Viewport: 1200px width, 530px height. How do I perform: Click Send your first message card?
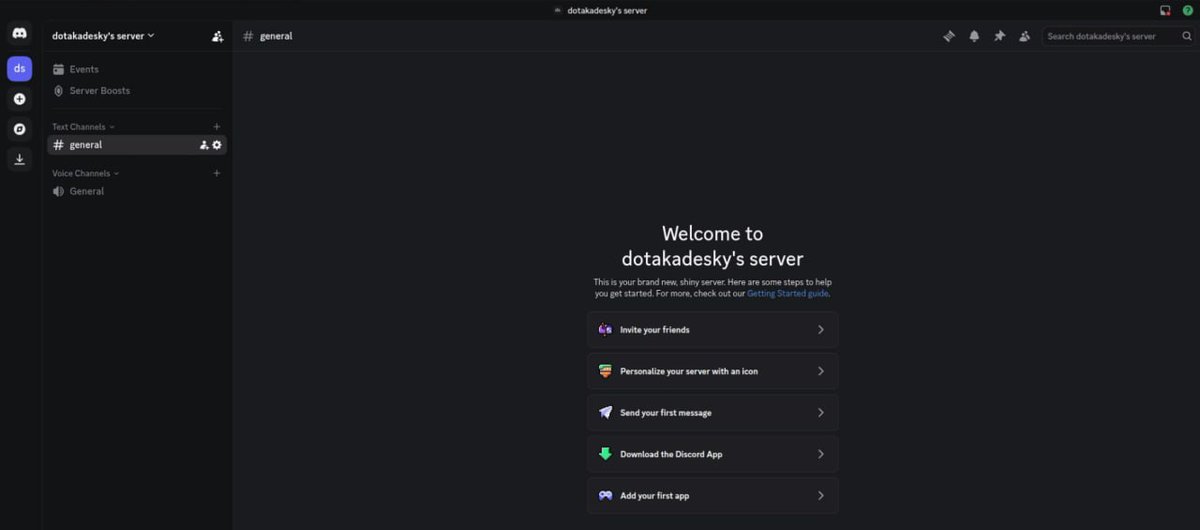(713, 412)
